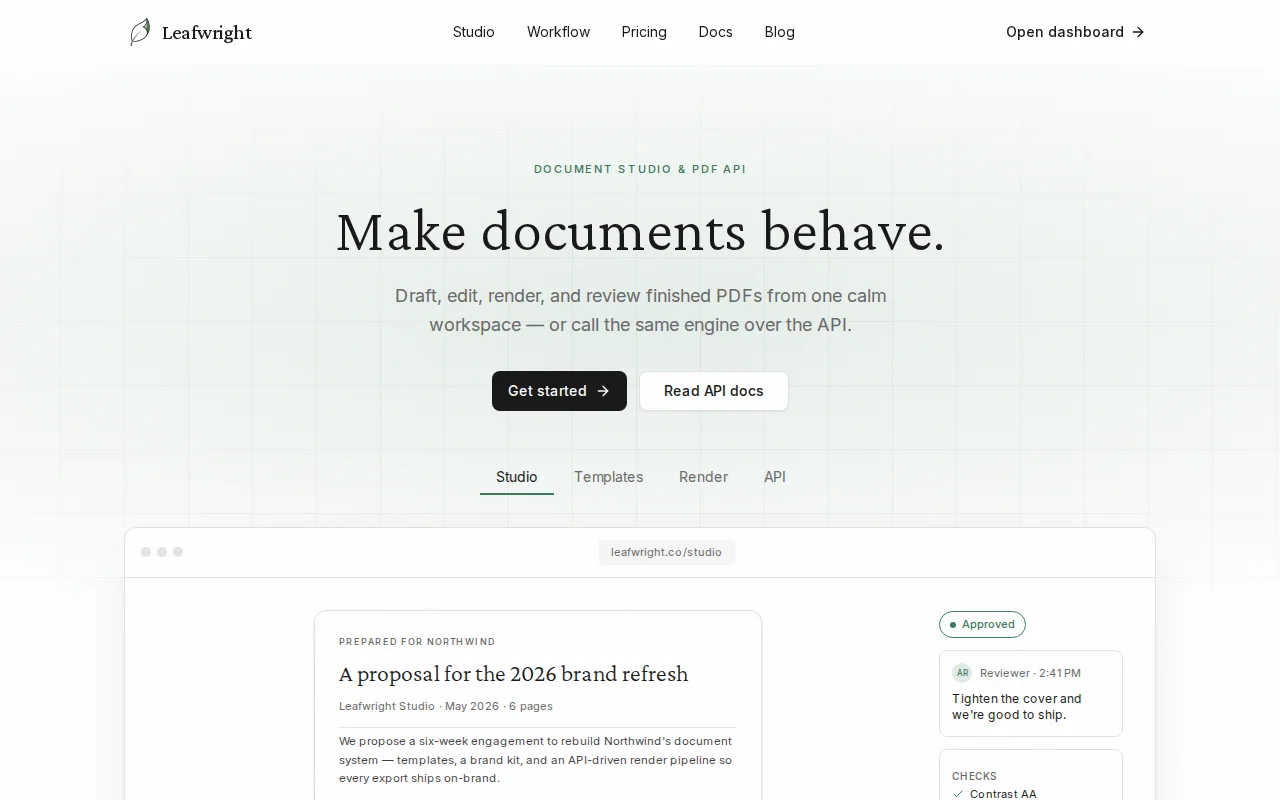Screen dimensions: 1280x800
Task: Click the 'Make documents behave.' headline
Action: point(640,232)
